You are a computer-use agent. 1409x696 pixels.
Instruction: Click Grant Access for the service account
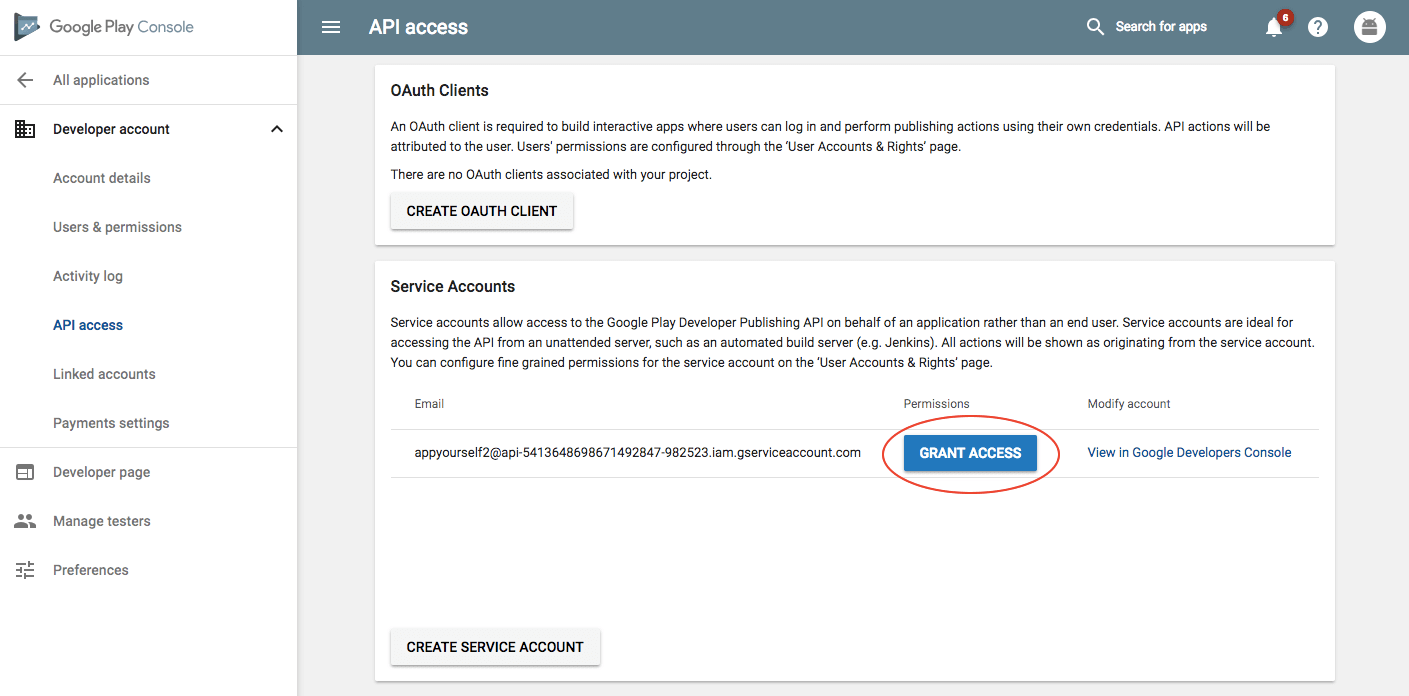click(x=970, y=453)
